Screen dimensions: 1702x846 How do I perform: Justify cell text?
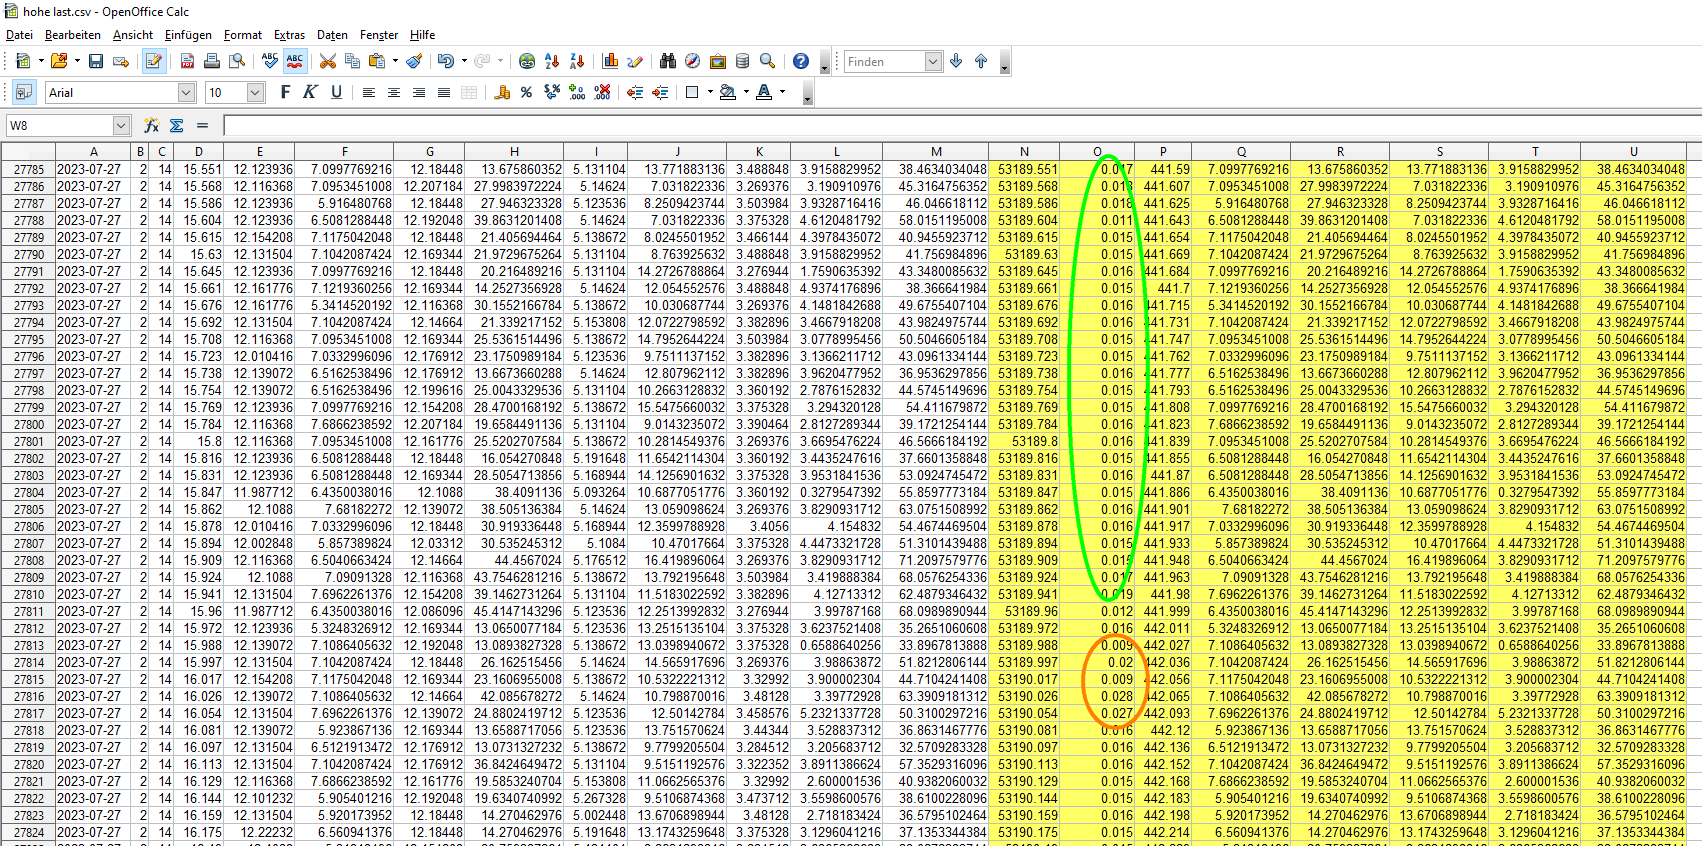point(444,92)
